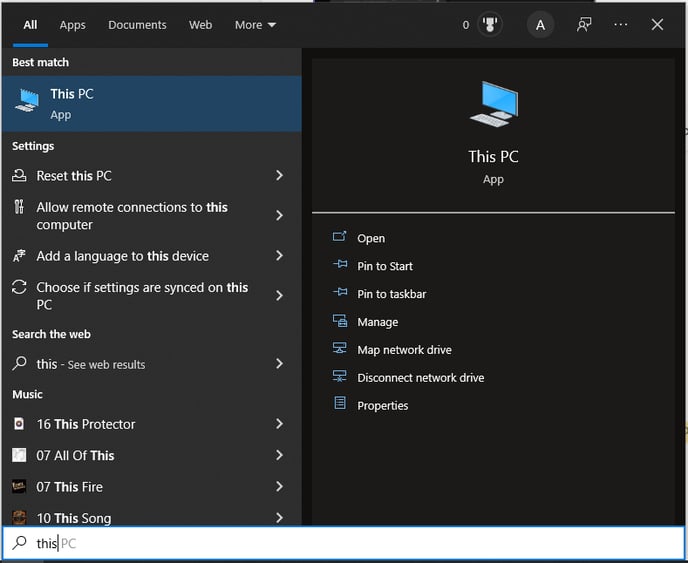The width and height of the screenshot is (688, 563).
Task: Expand the More filter dropdown
Action: [255, 25]
